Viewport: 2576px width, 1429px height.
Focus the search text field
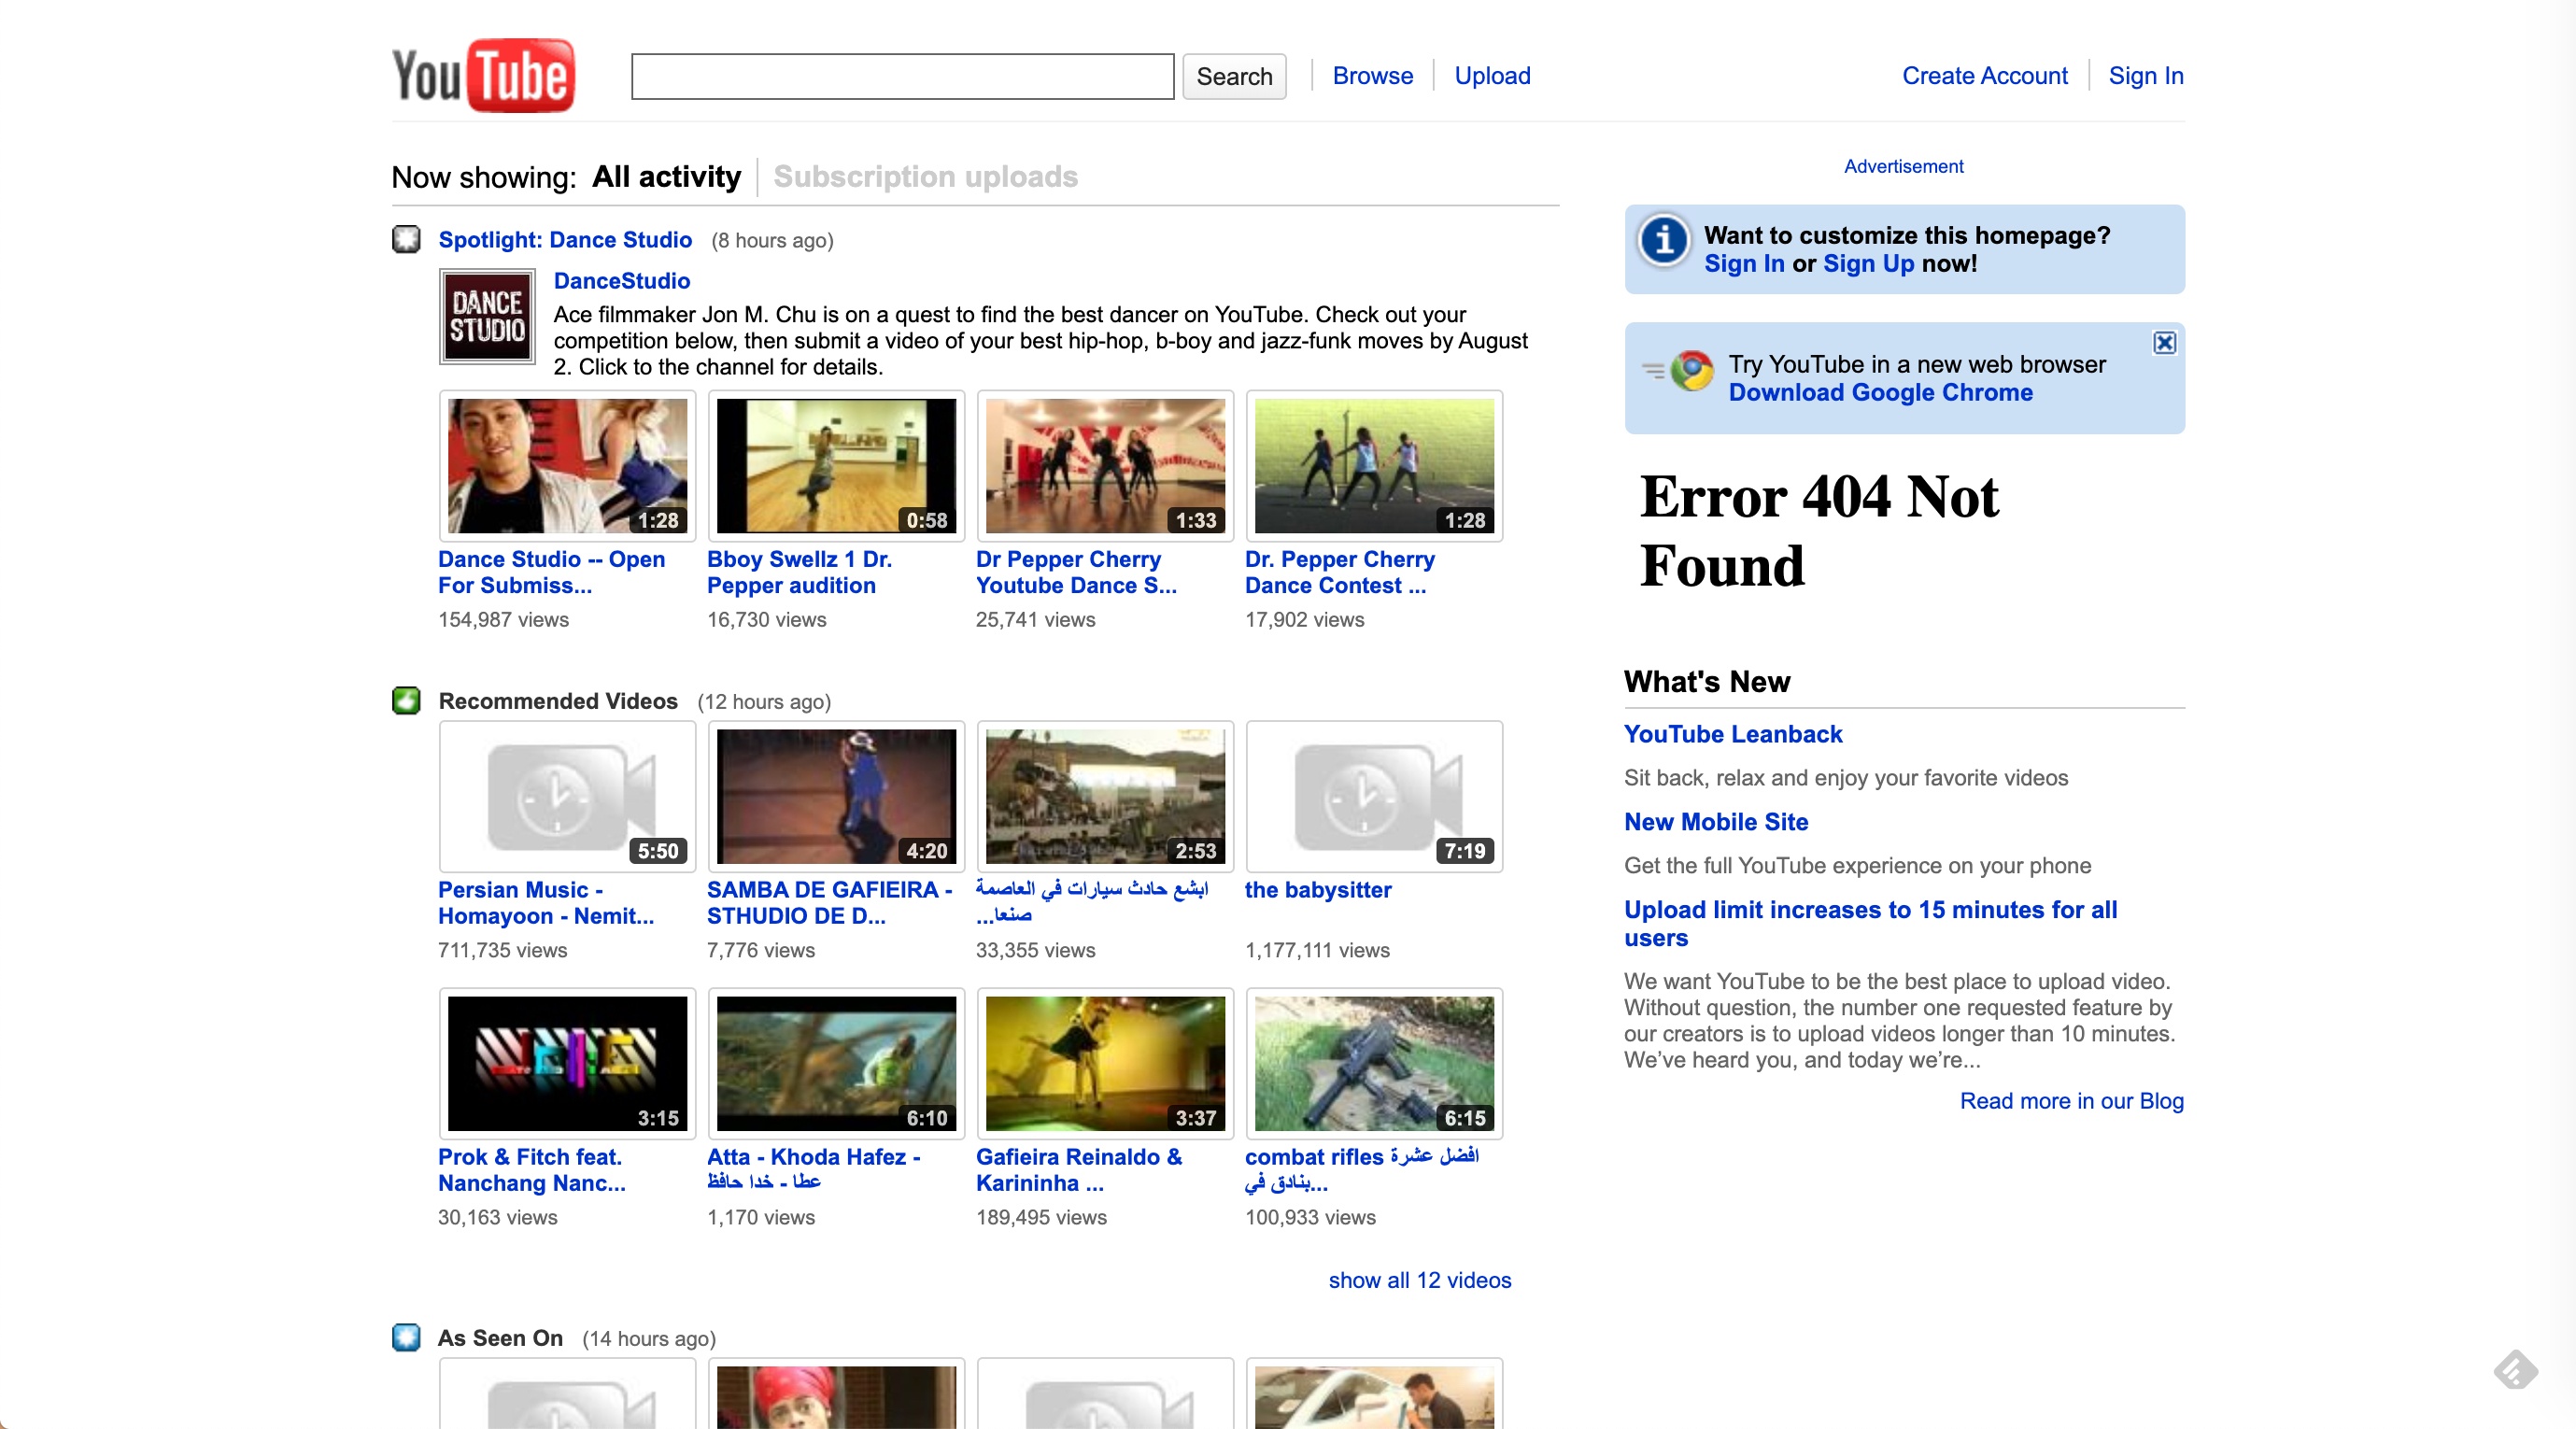click(x=902, y=77)
